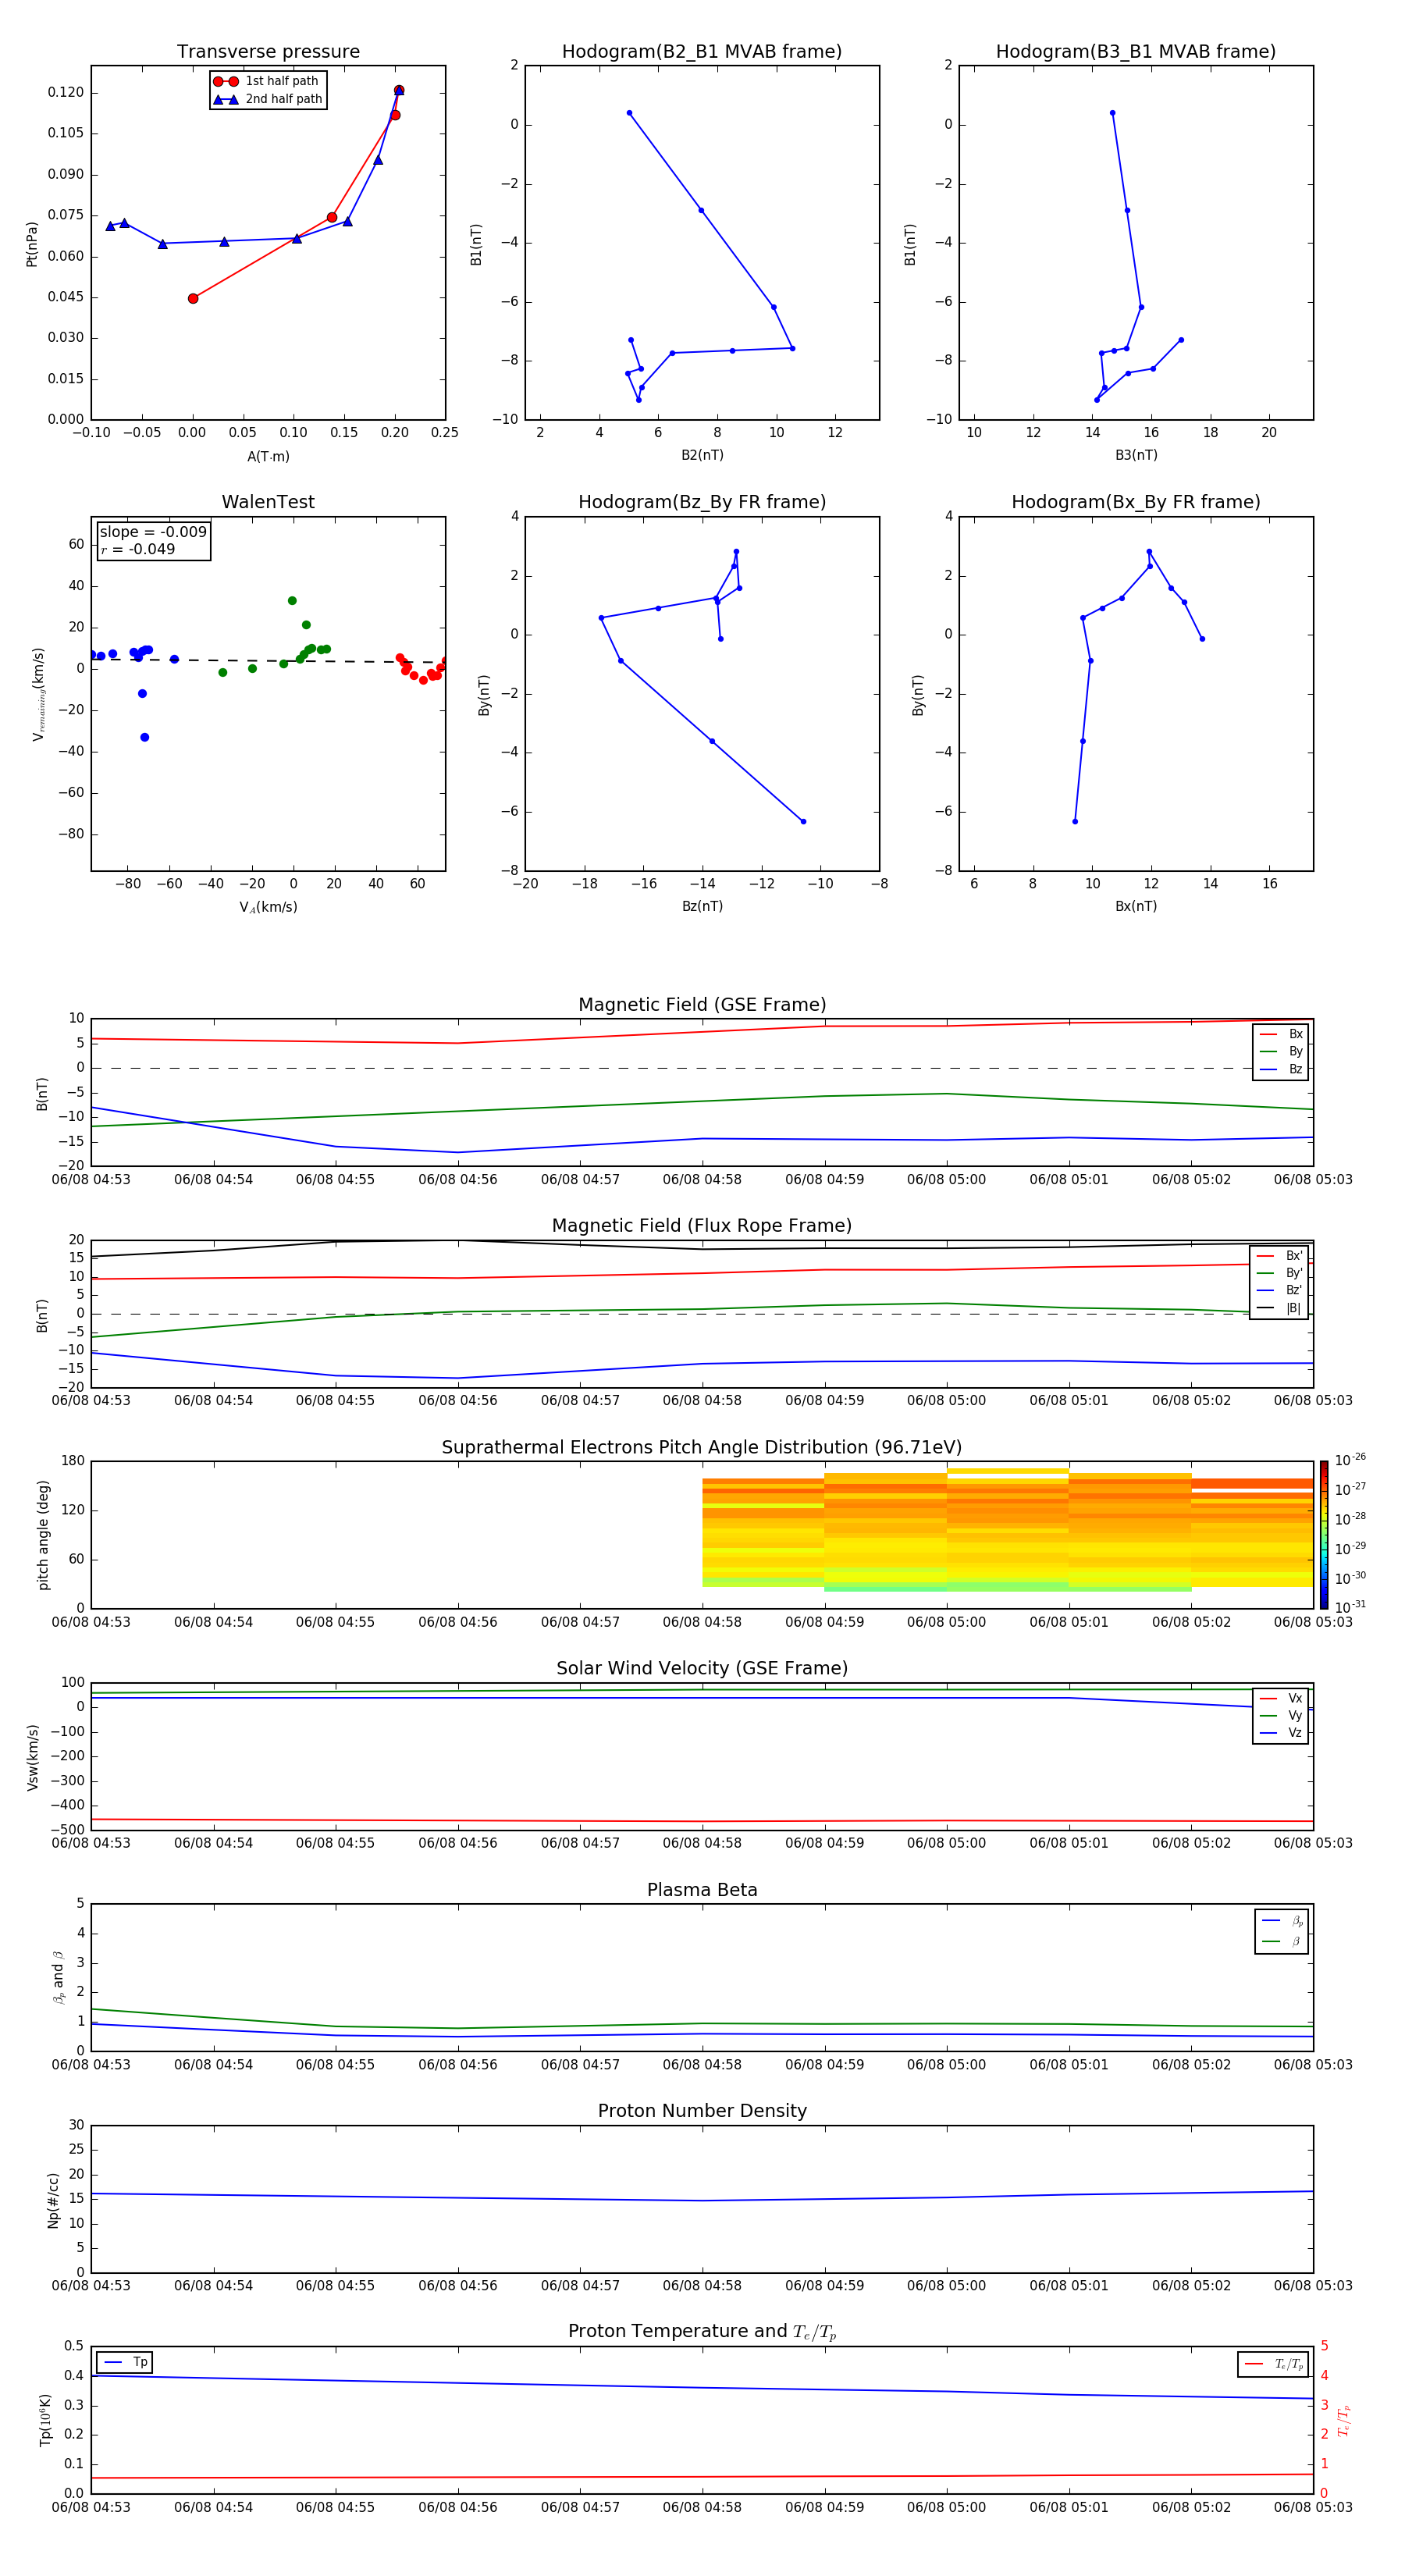Viewport: 1405px width, 2576px height.
Task: Click red data point at A=0.00, Pt=0.045
Action: 193,298
